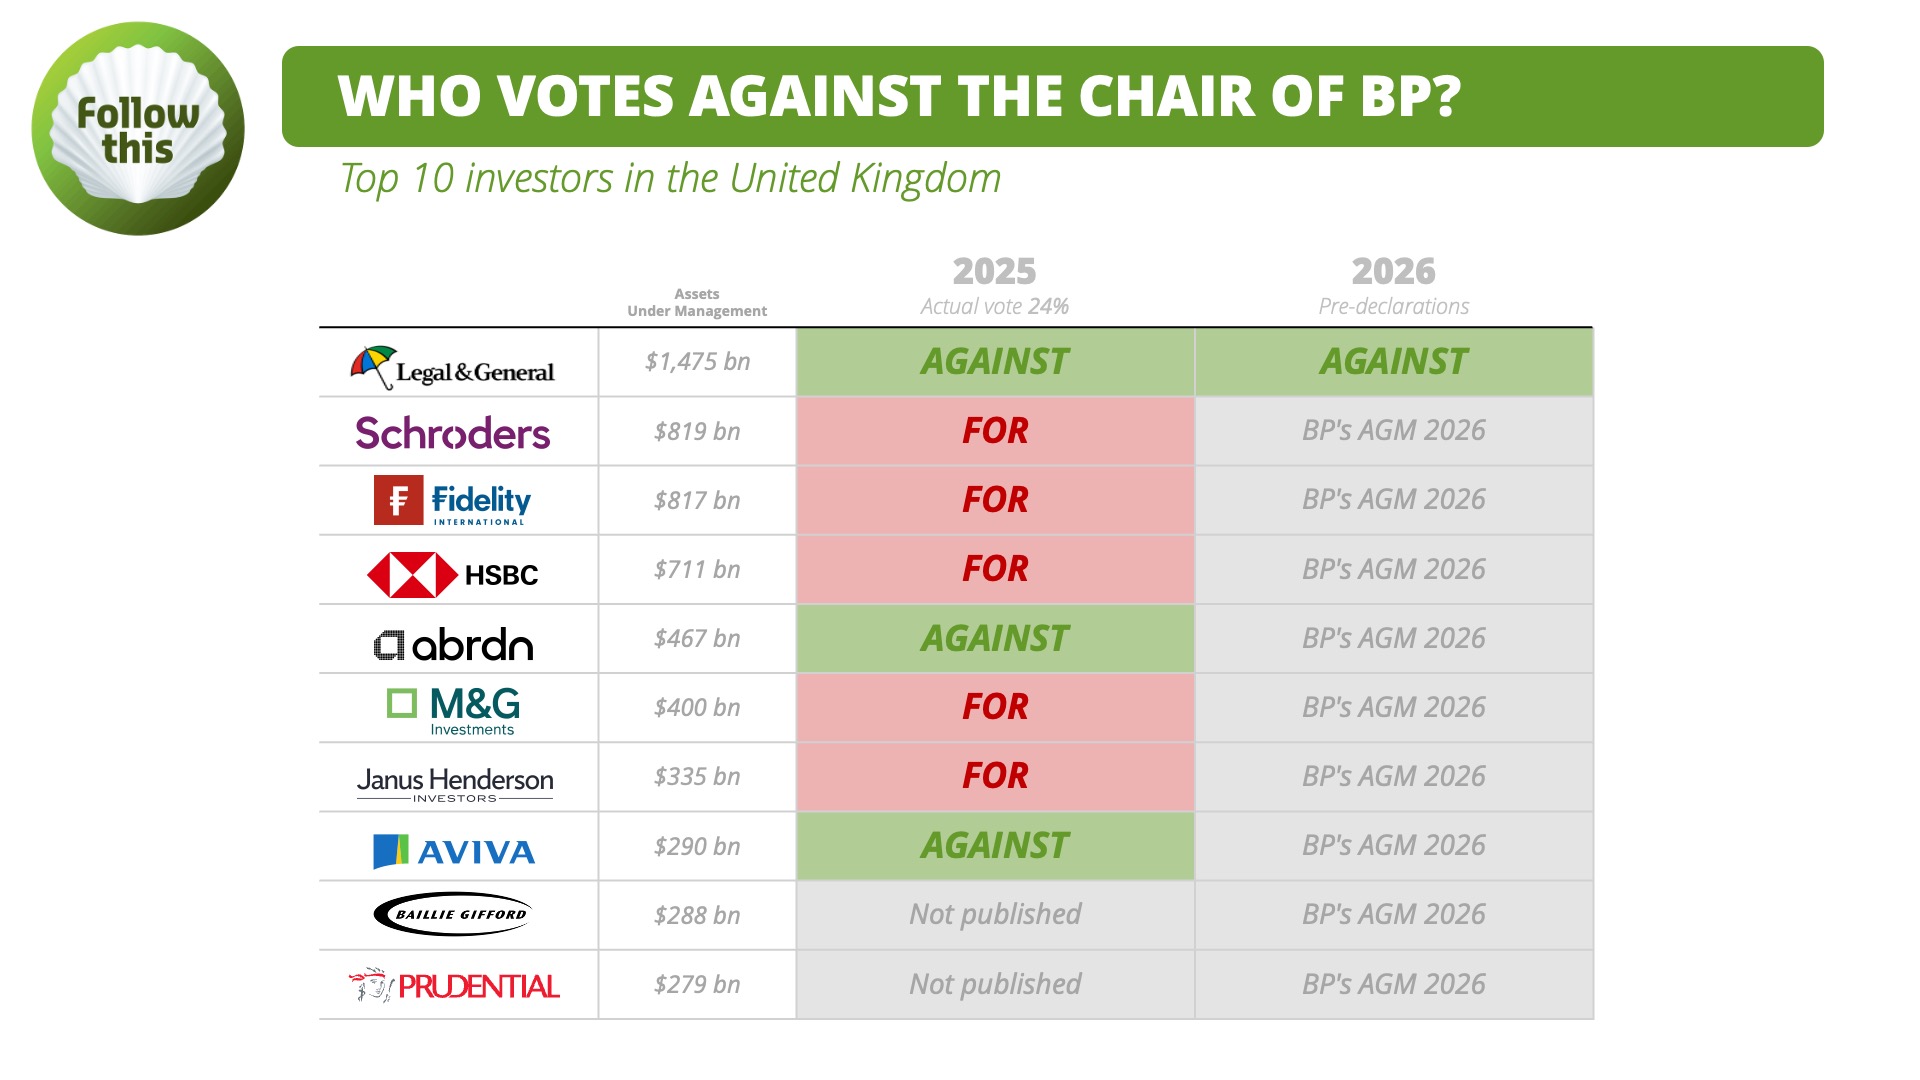1920x1080 pixels.
Task: Select the abrdn logo
Action: coord(453,645)
